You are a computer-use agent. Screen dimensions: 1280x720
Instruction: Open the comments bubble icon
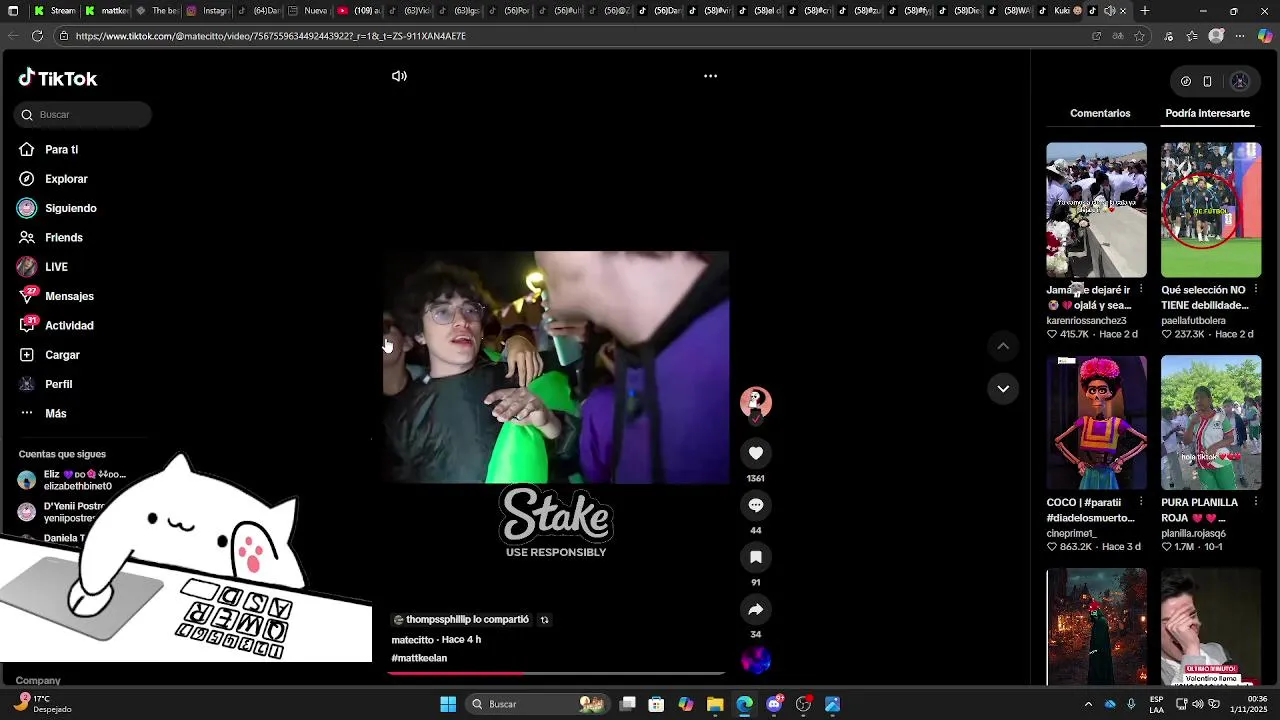(756, 505)
